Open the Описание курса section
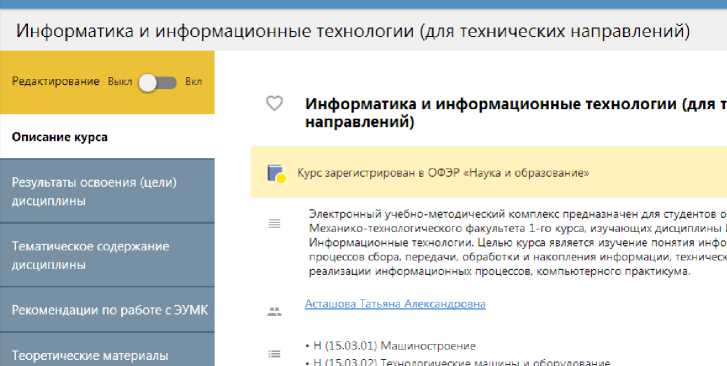This screenshot has width=727, height=366. (x=107, y=137)
